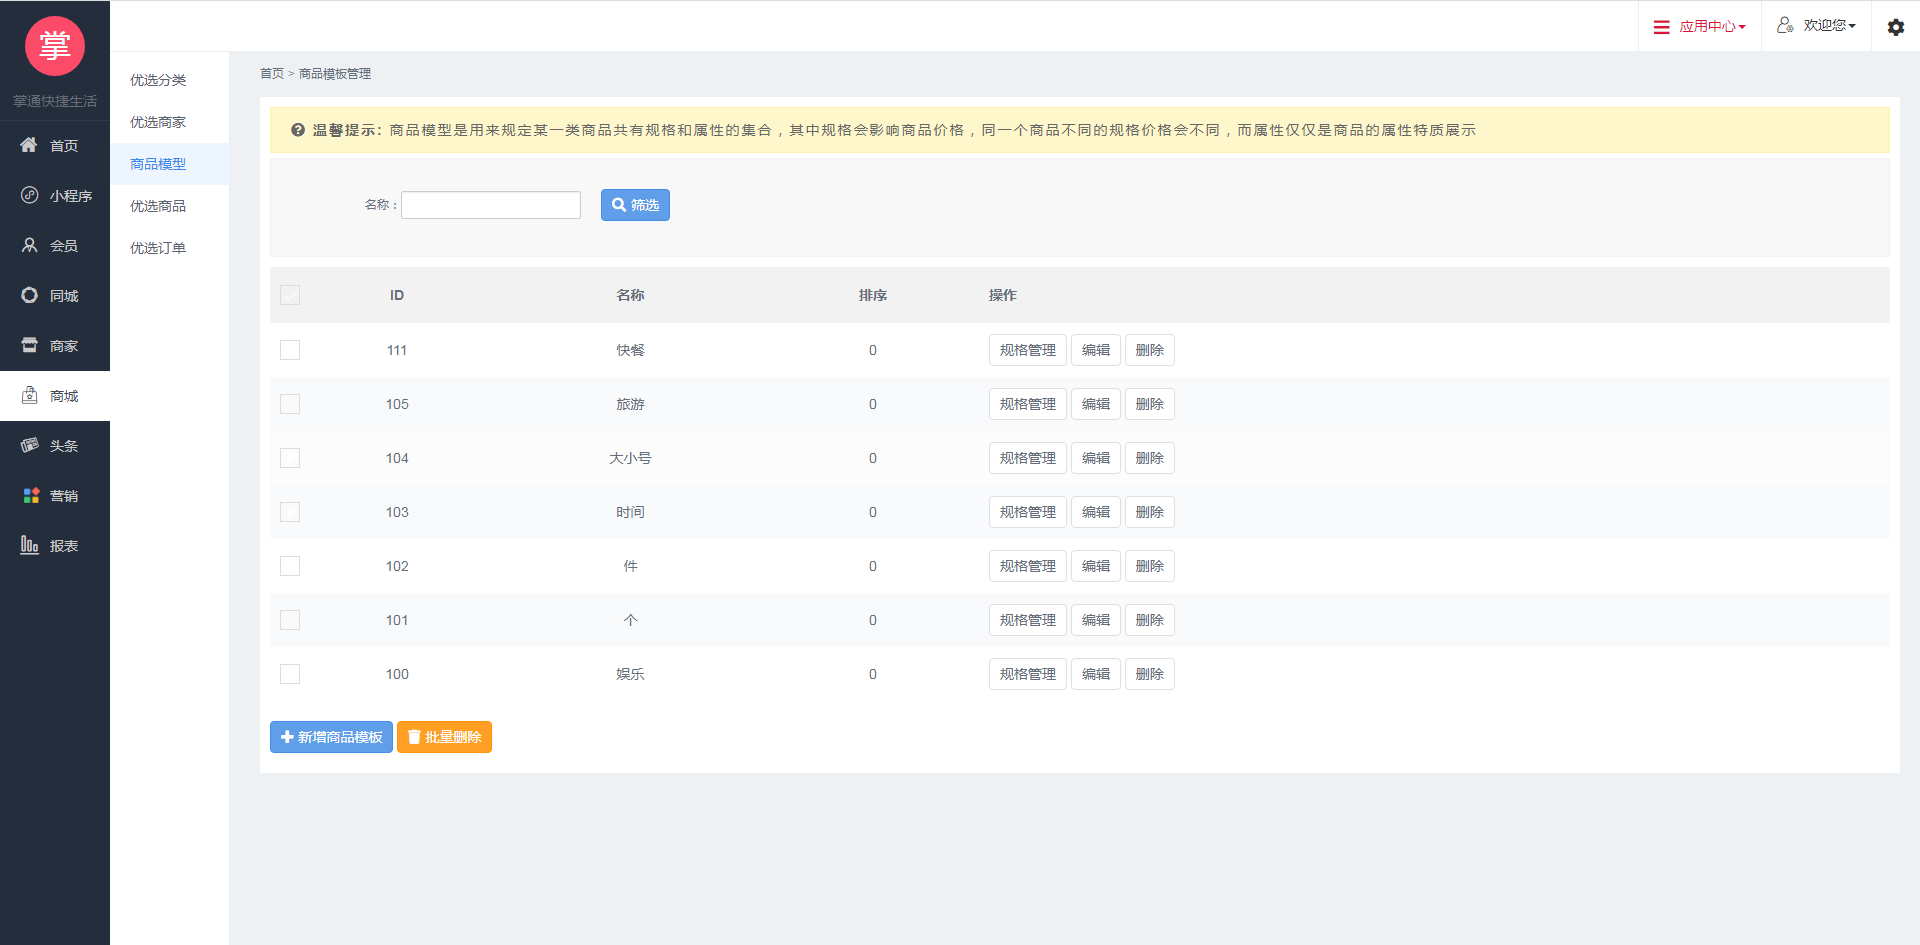The image size is (1920, 945).
Task: Click the 商品模板管理 breadcrumb text
Action: pos(335,74)
